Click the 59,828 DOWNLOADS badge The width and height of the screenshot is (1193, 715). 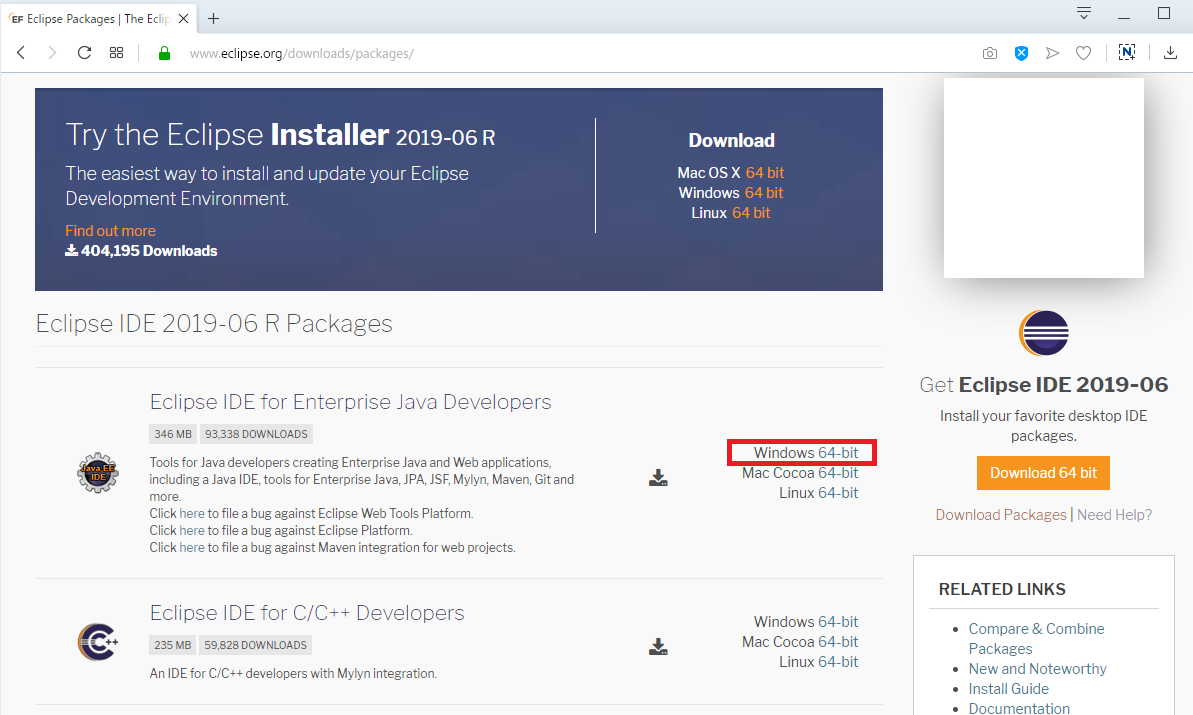(255, 645)
